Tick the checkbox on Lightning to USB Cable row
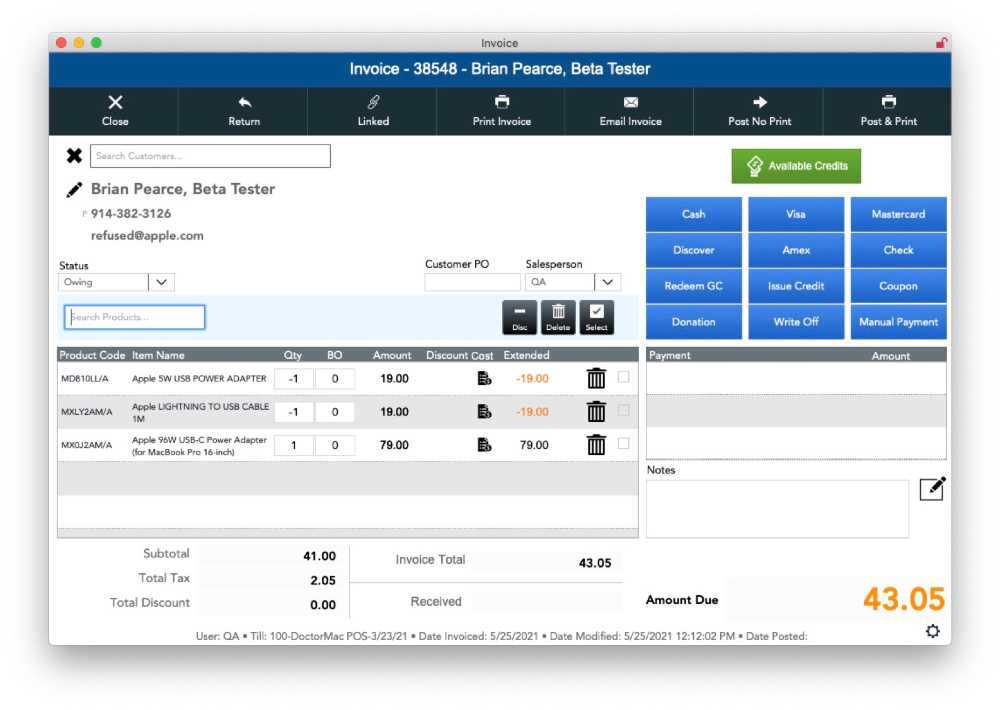 click(x=624, y=411)
